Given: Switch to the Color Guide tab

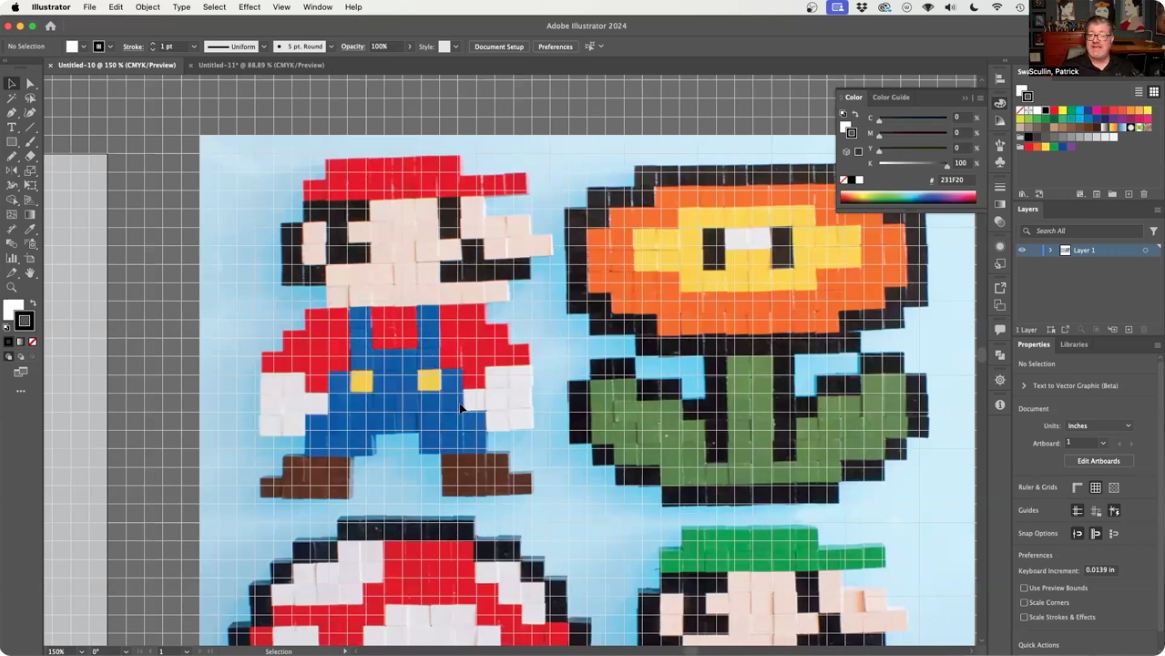Looking at the screenshot, I should [890, 97].
